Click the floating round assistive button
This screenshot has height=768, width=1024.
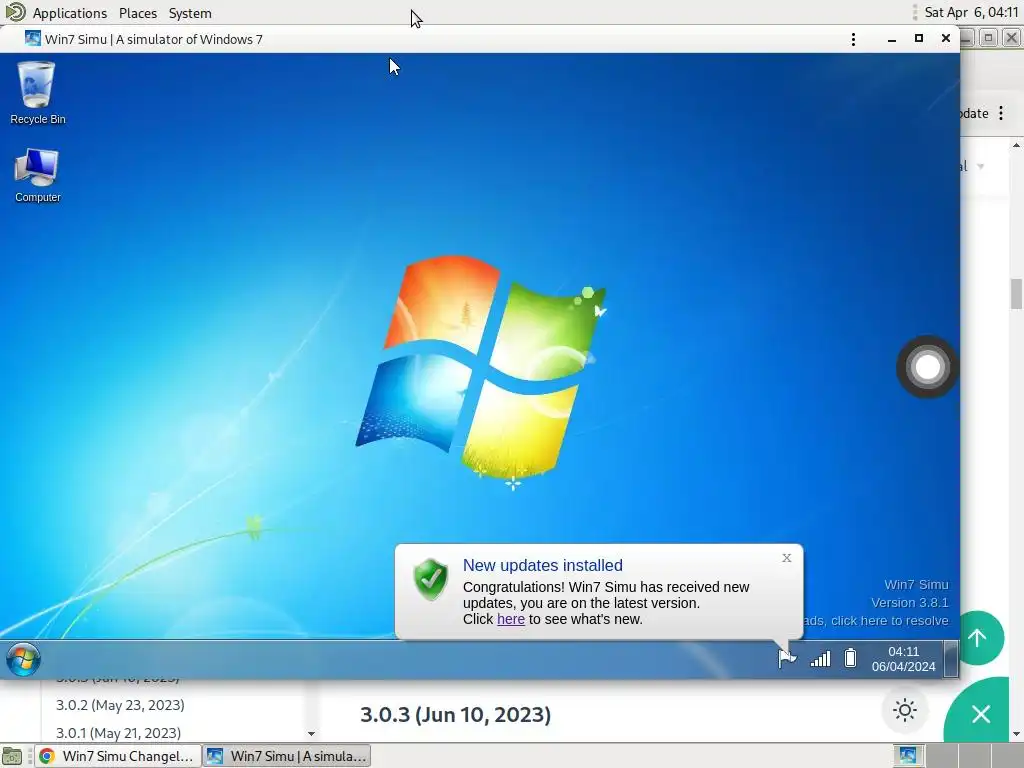[x=927, y=367]
